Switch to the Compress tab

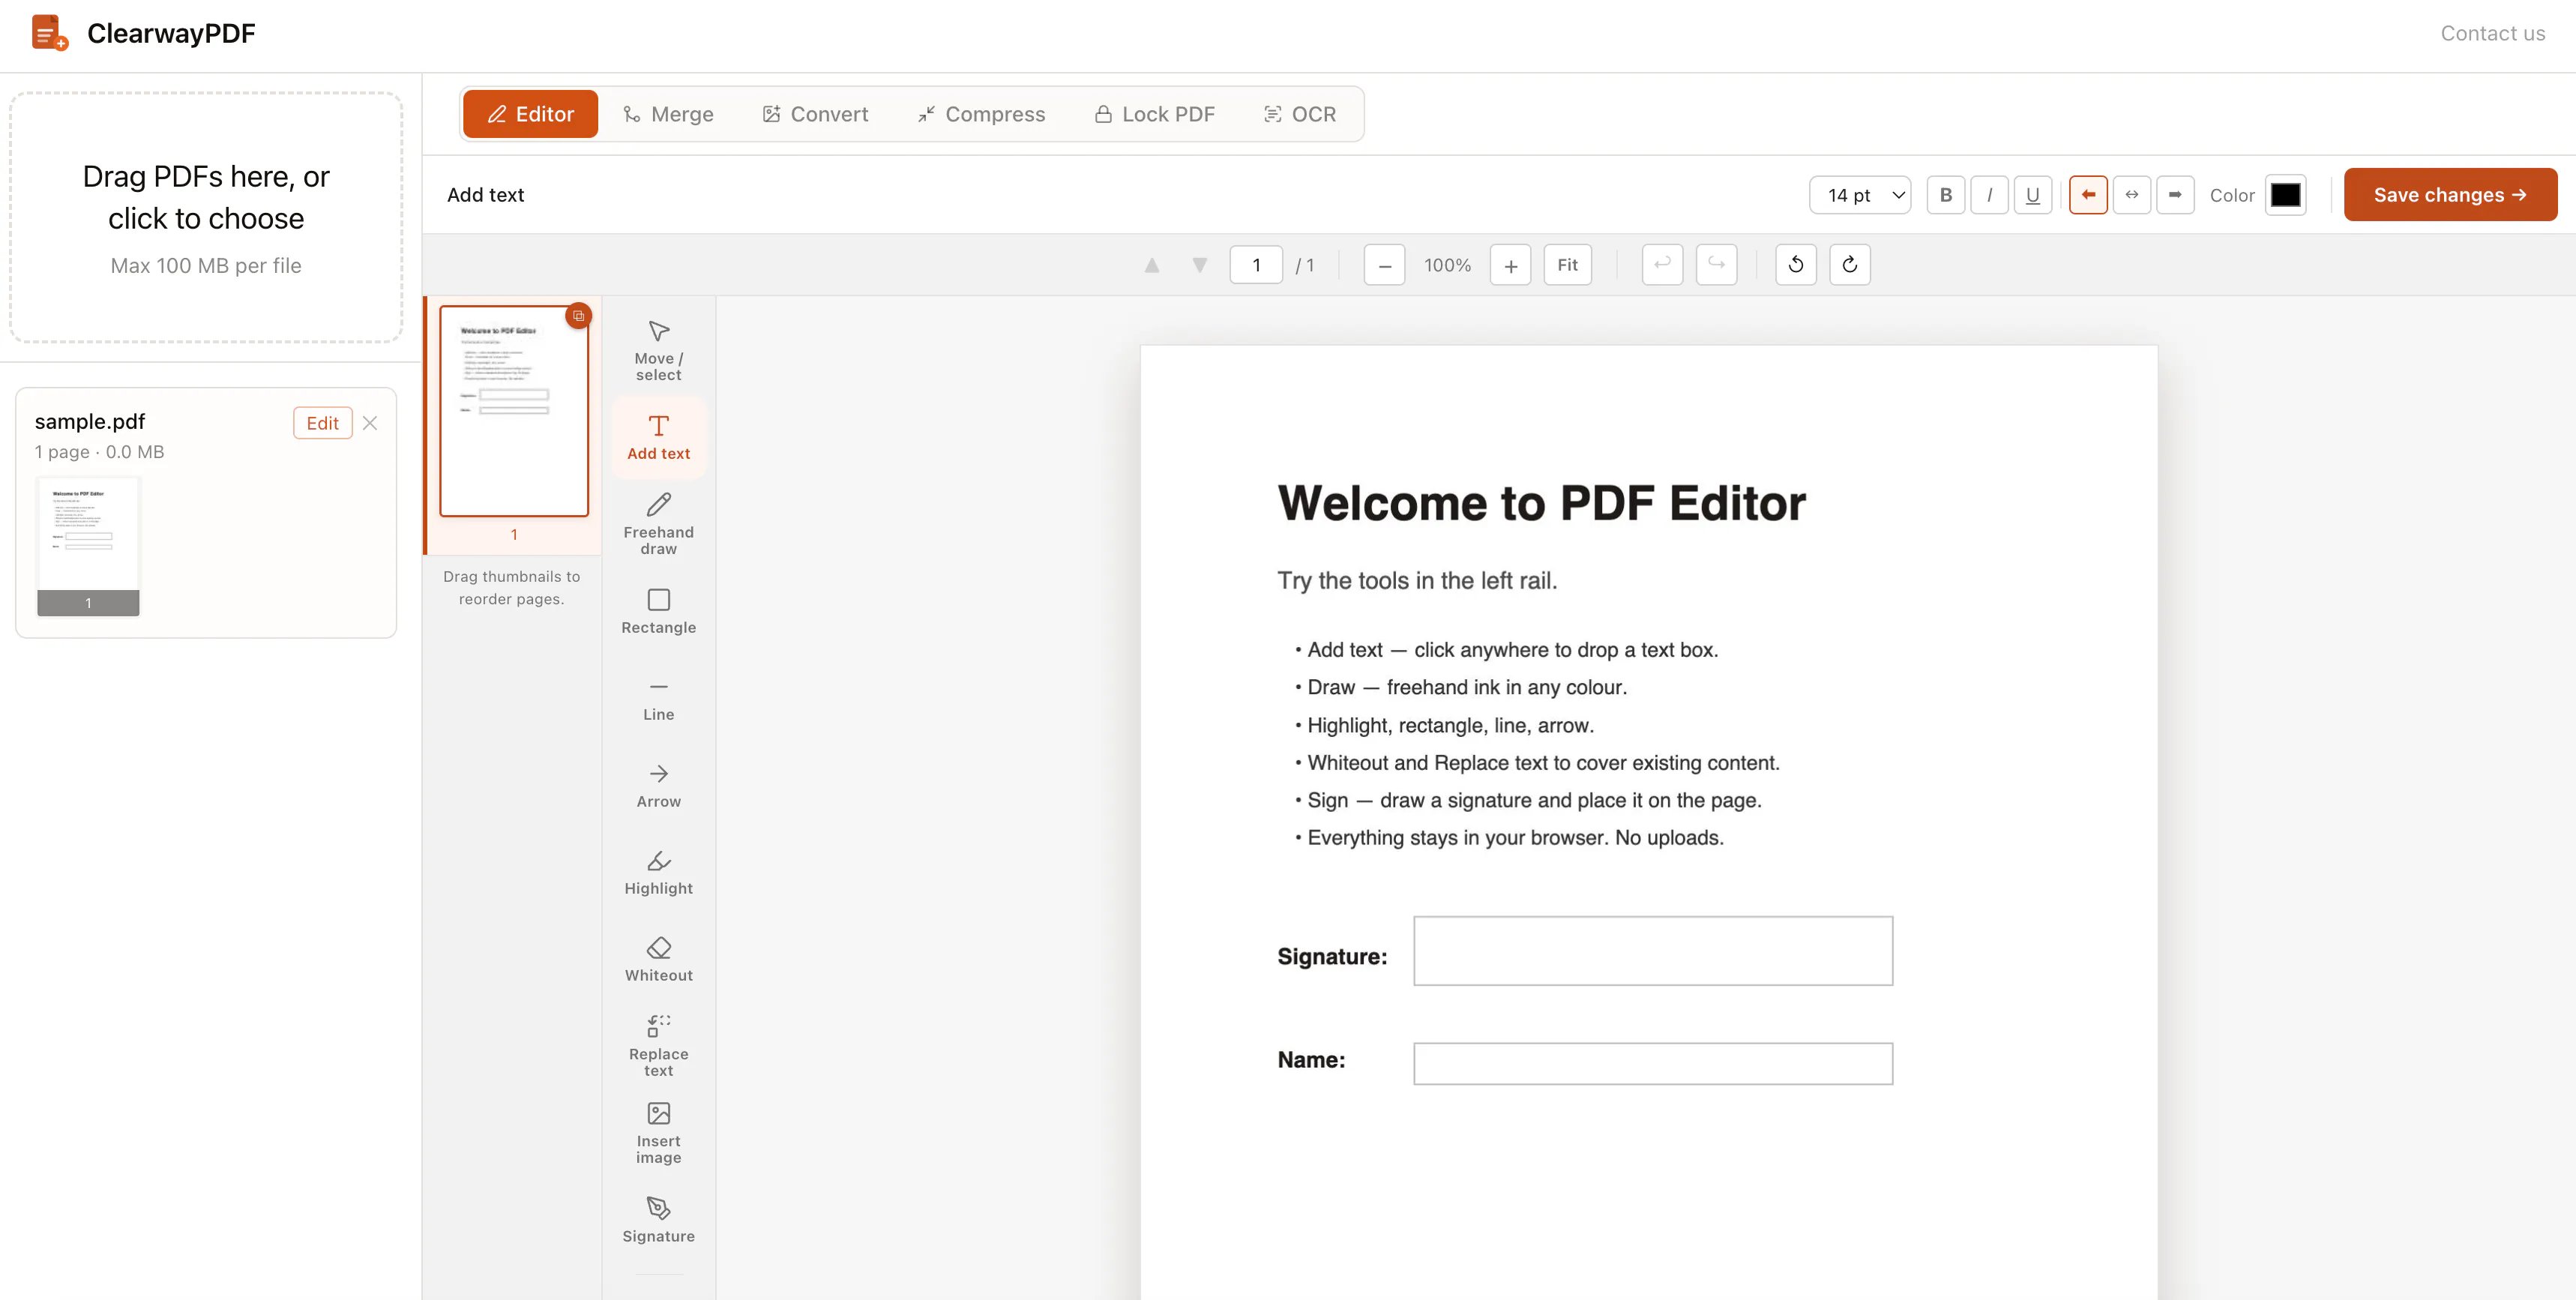click(981, 114)
